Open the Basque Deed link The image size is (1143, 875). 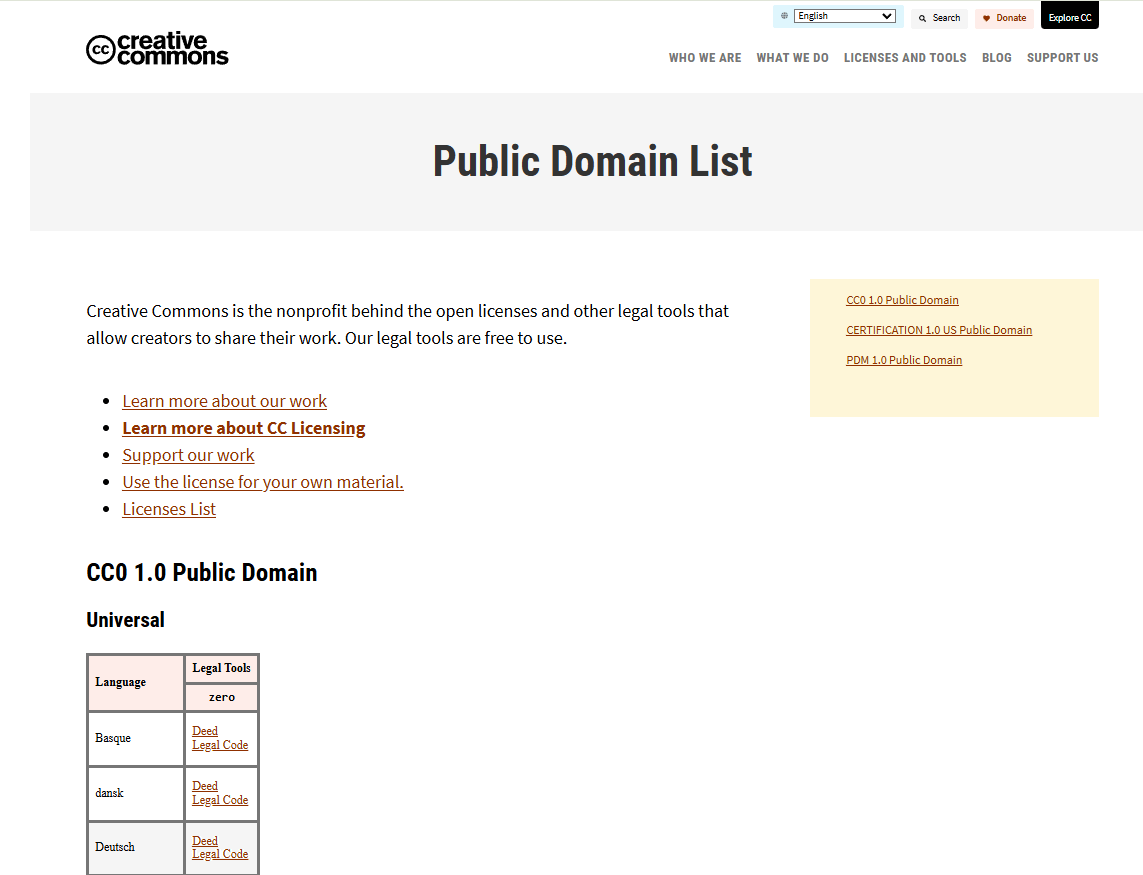205,731
